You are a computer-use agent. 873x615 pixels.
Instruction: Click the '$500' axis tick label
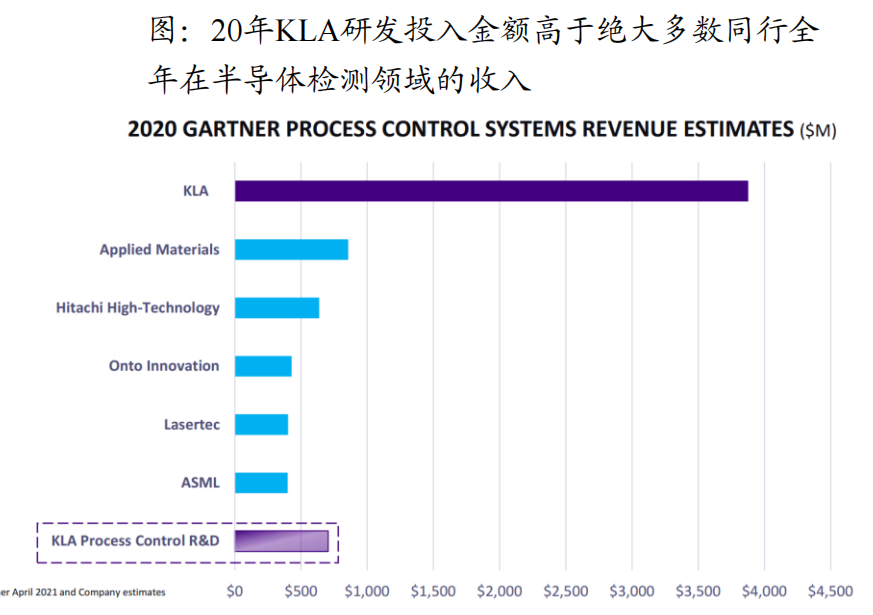click(301, 591)
